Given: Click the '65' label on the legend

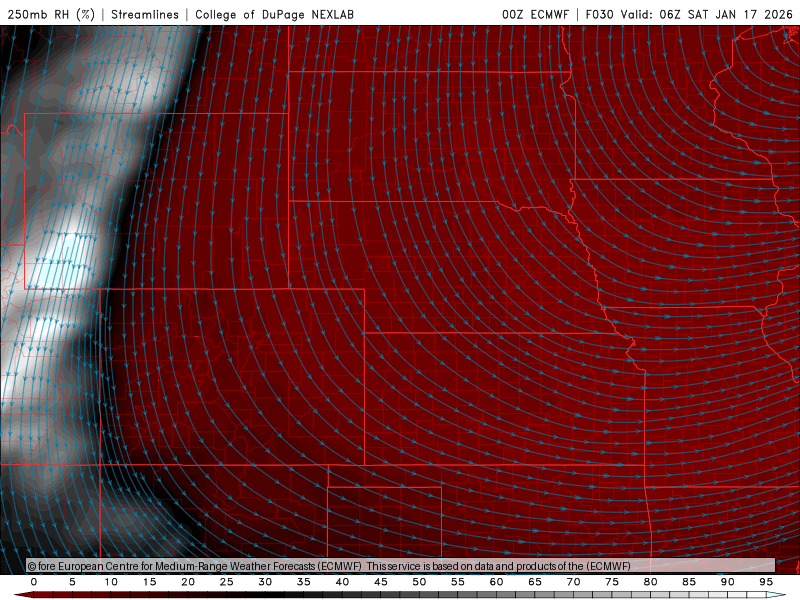Looking at the screenshot, I should pos(535,582).
